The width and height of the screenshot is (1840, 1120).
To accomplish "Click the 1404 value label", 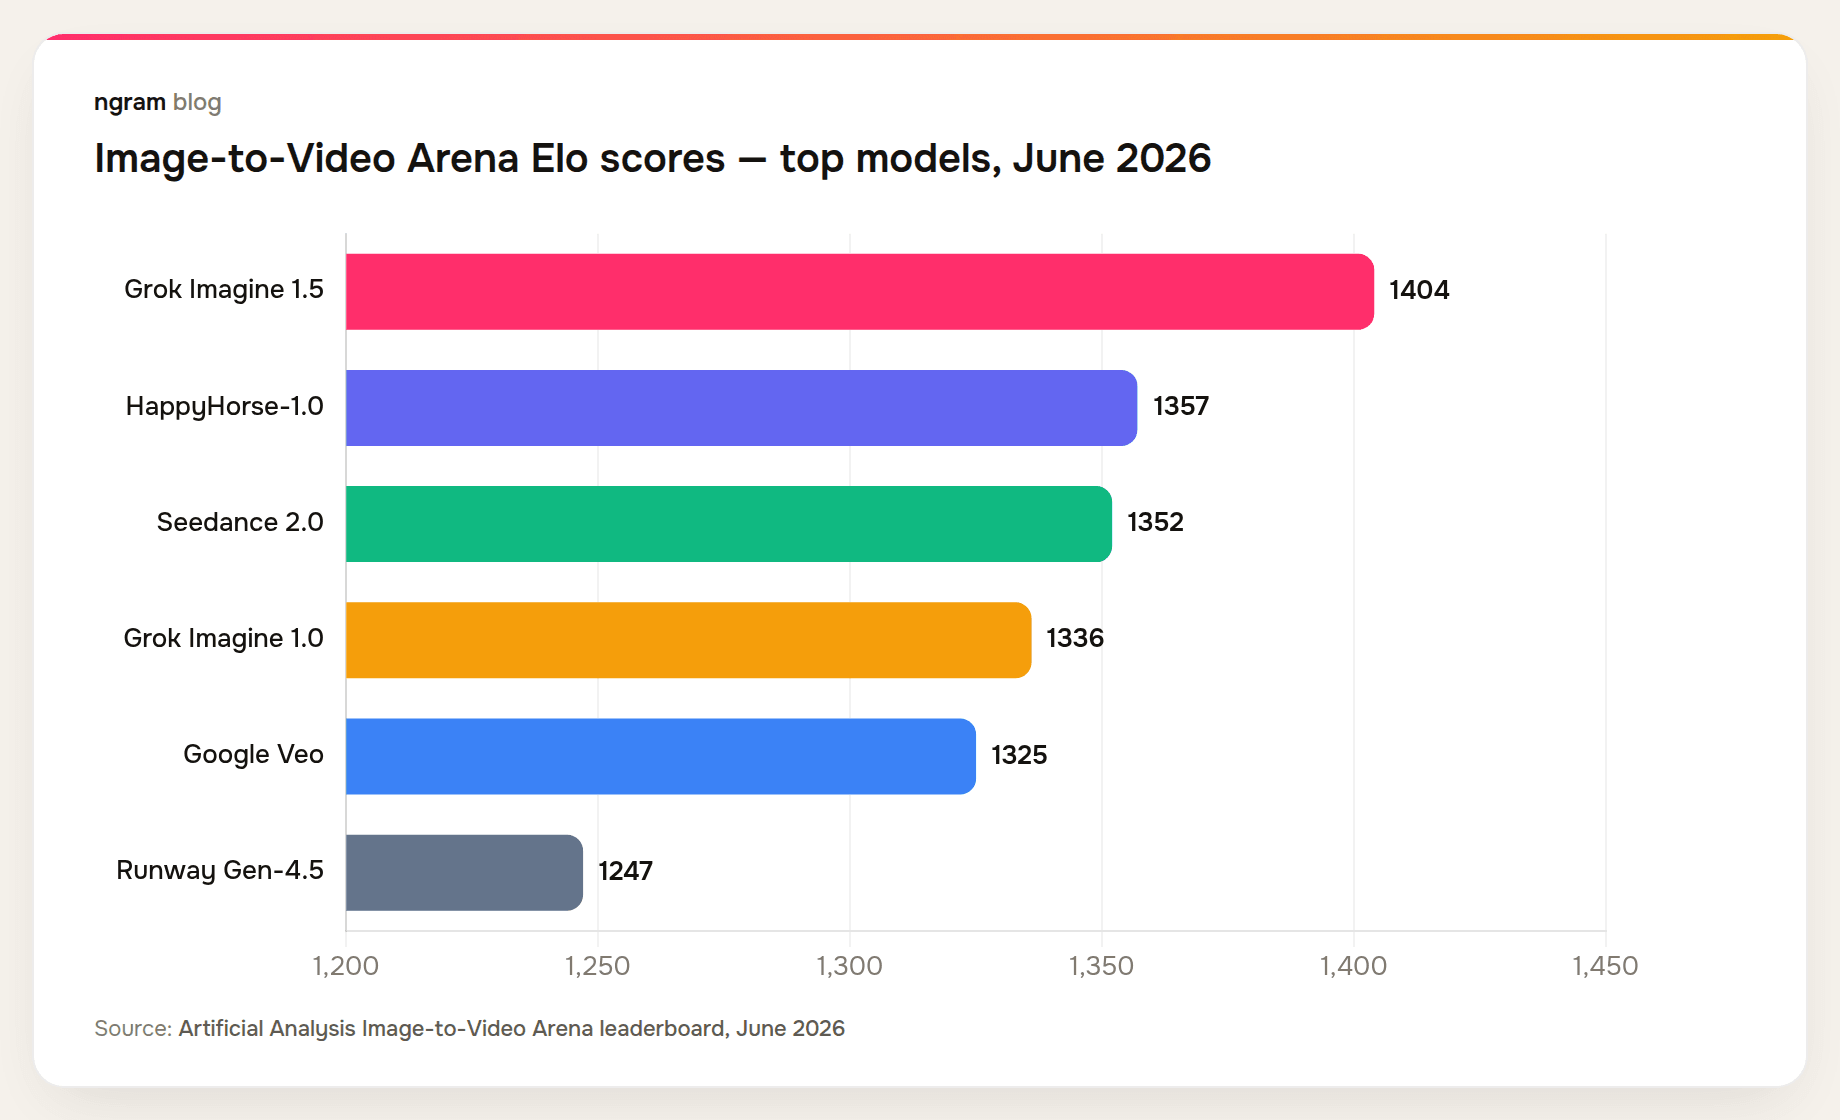I will [1419, 290].
